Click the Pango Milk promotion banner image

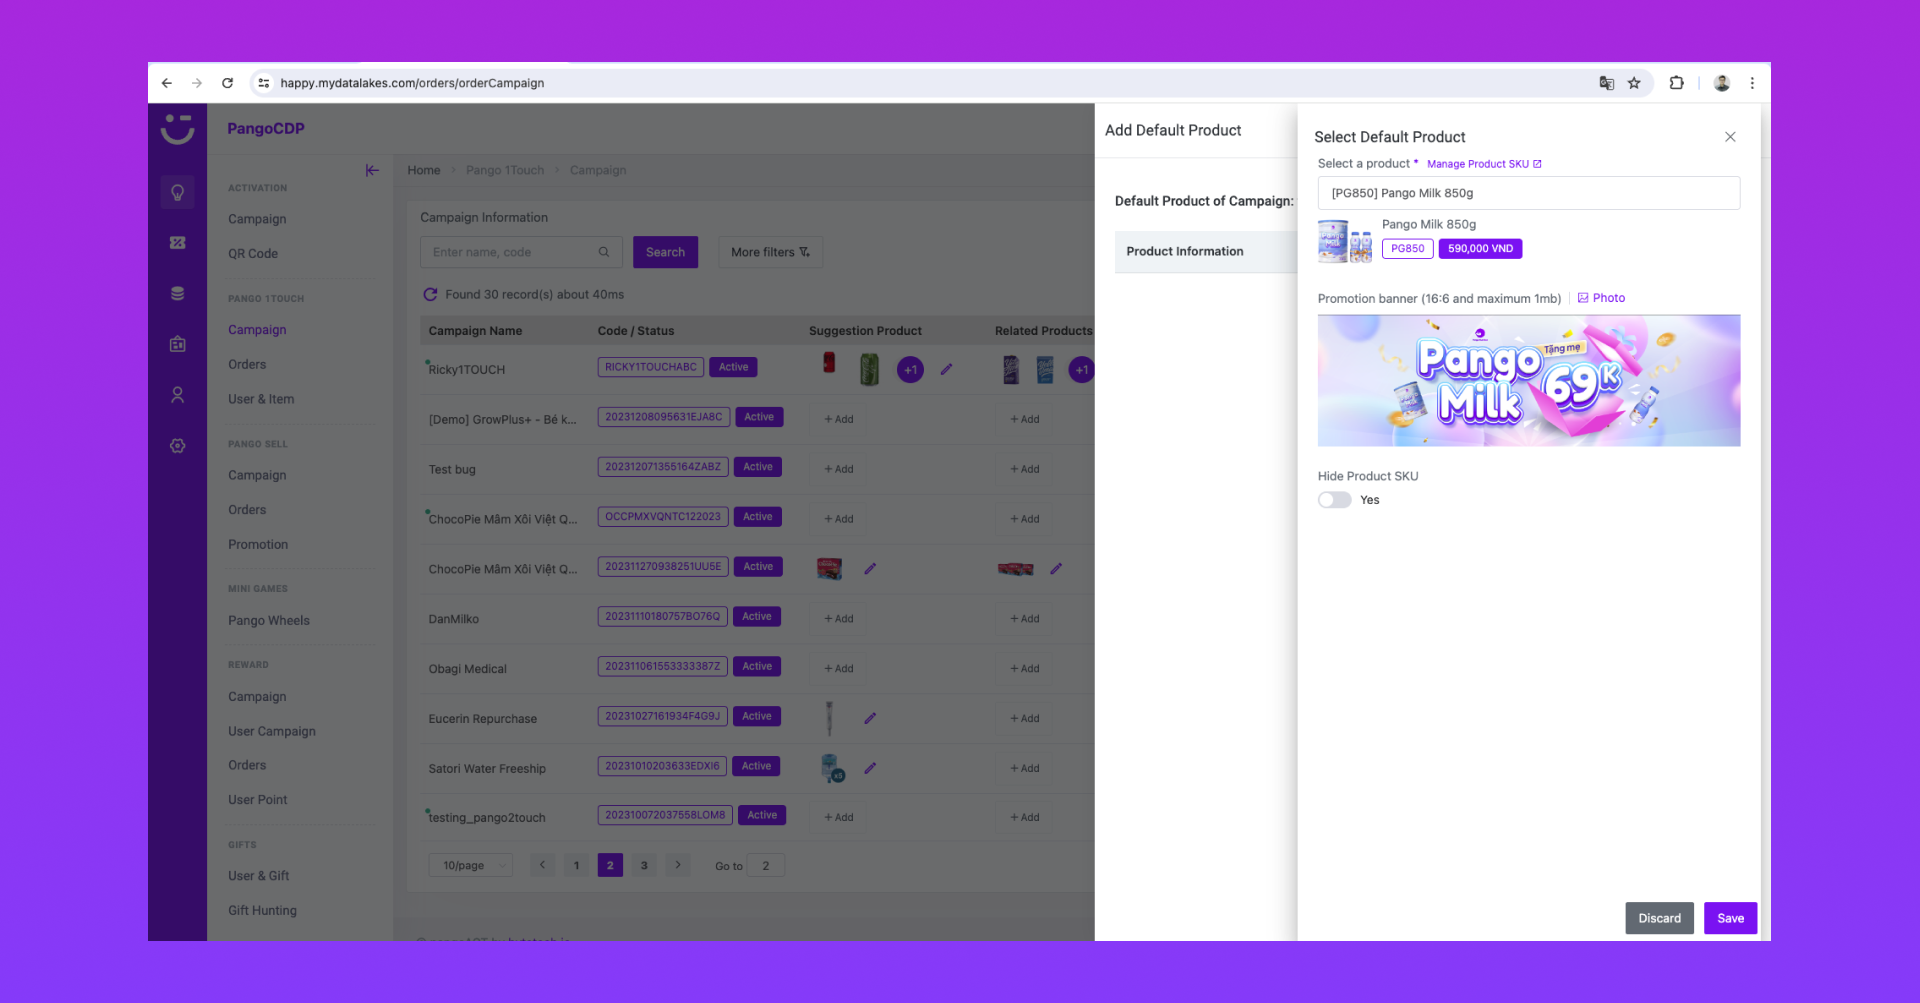click(1528, 381)
